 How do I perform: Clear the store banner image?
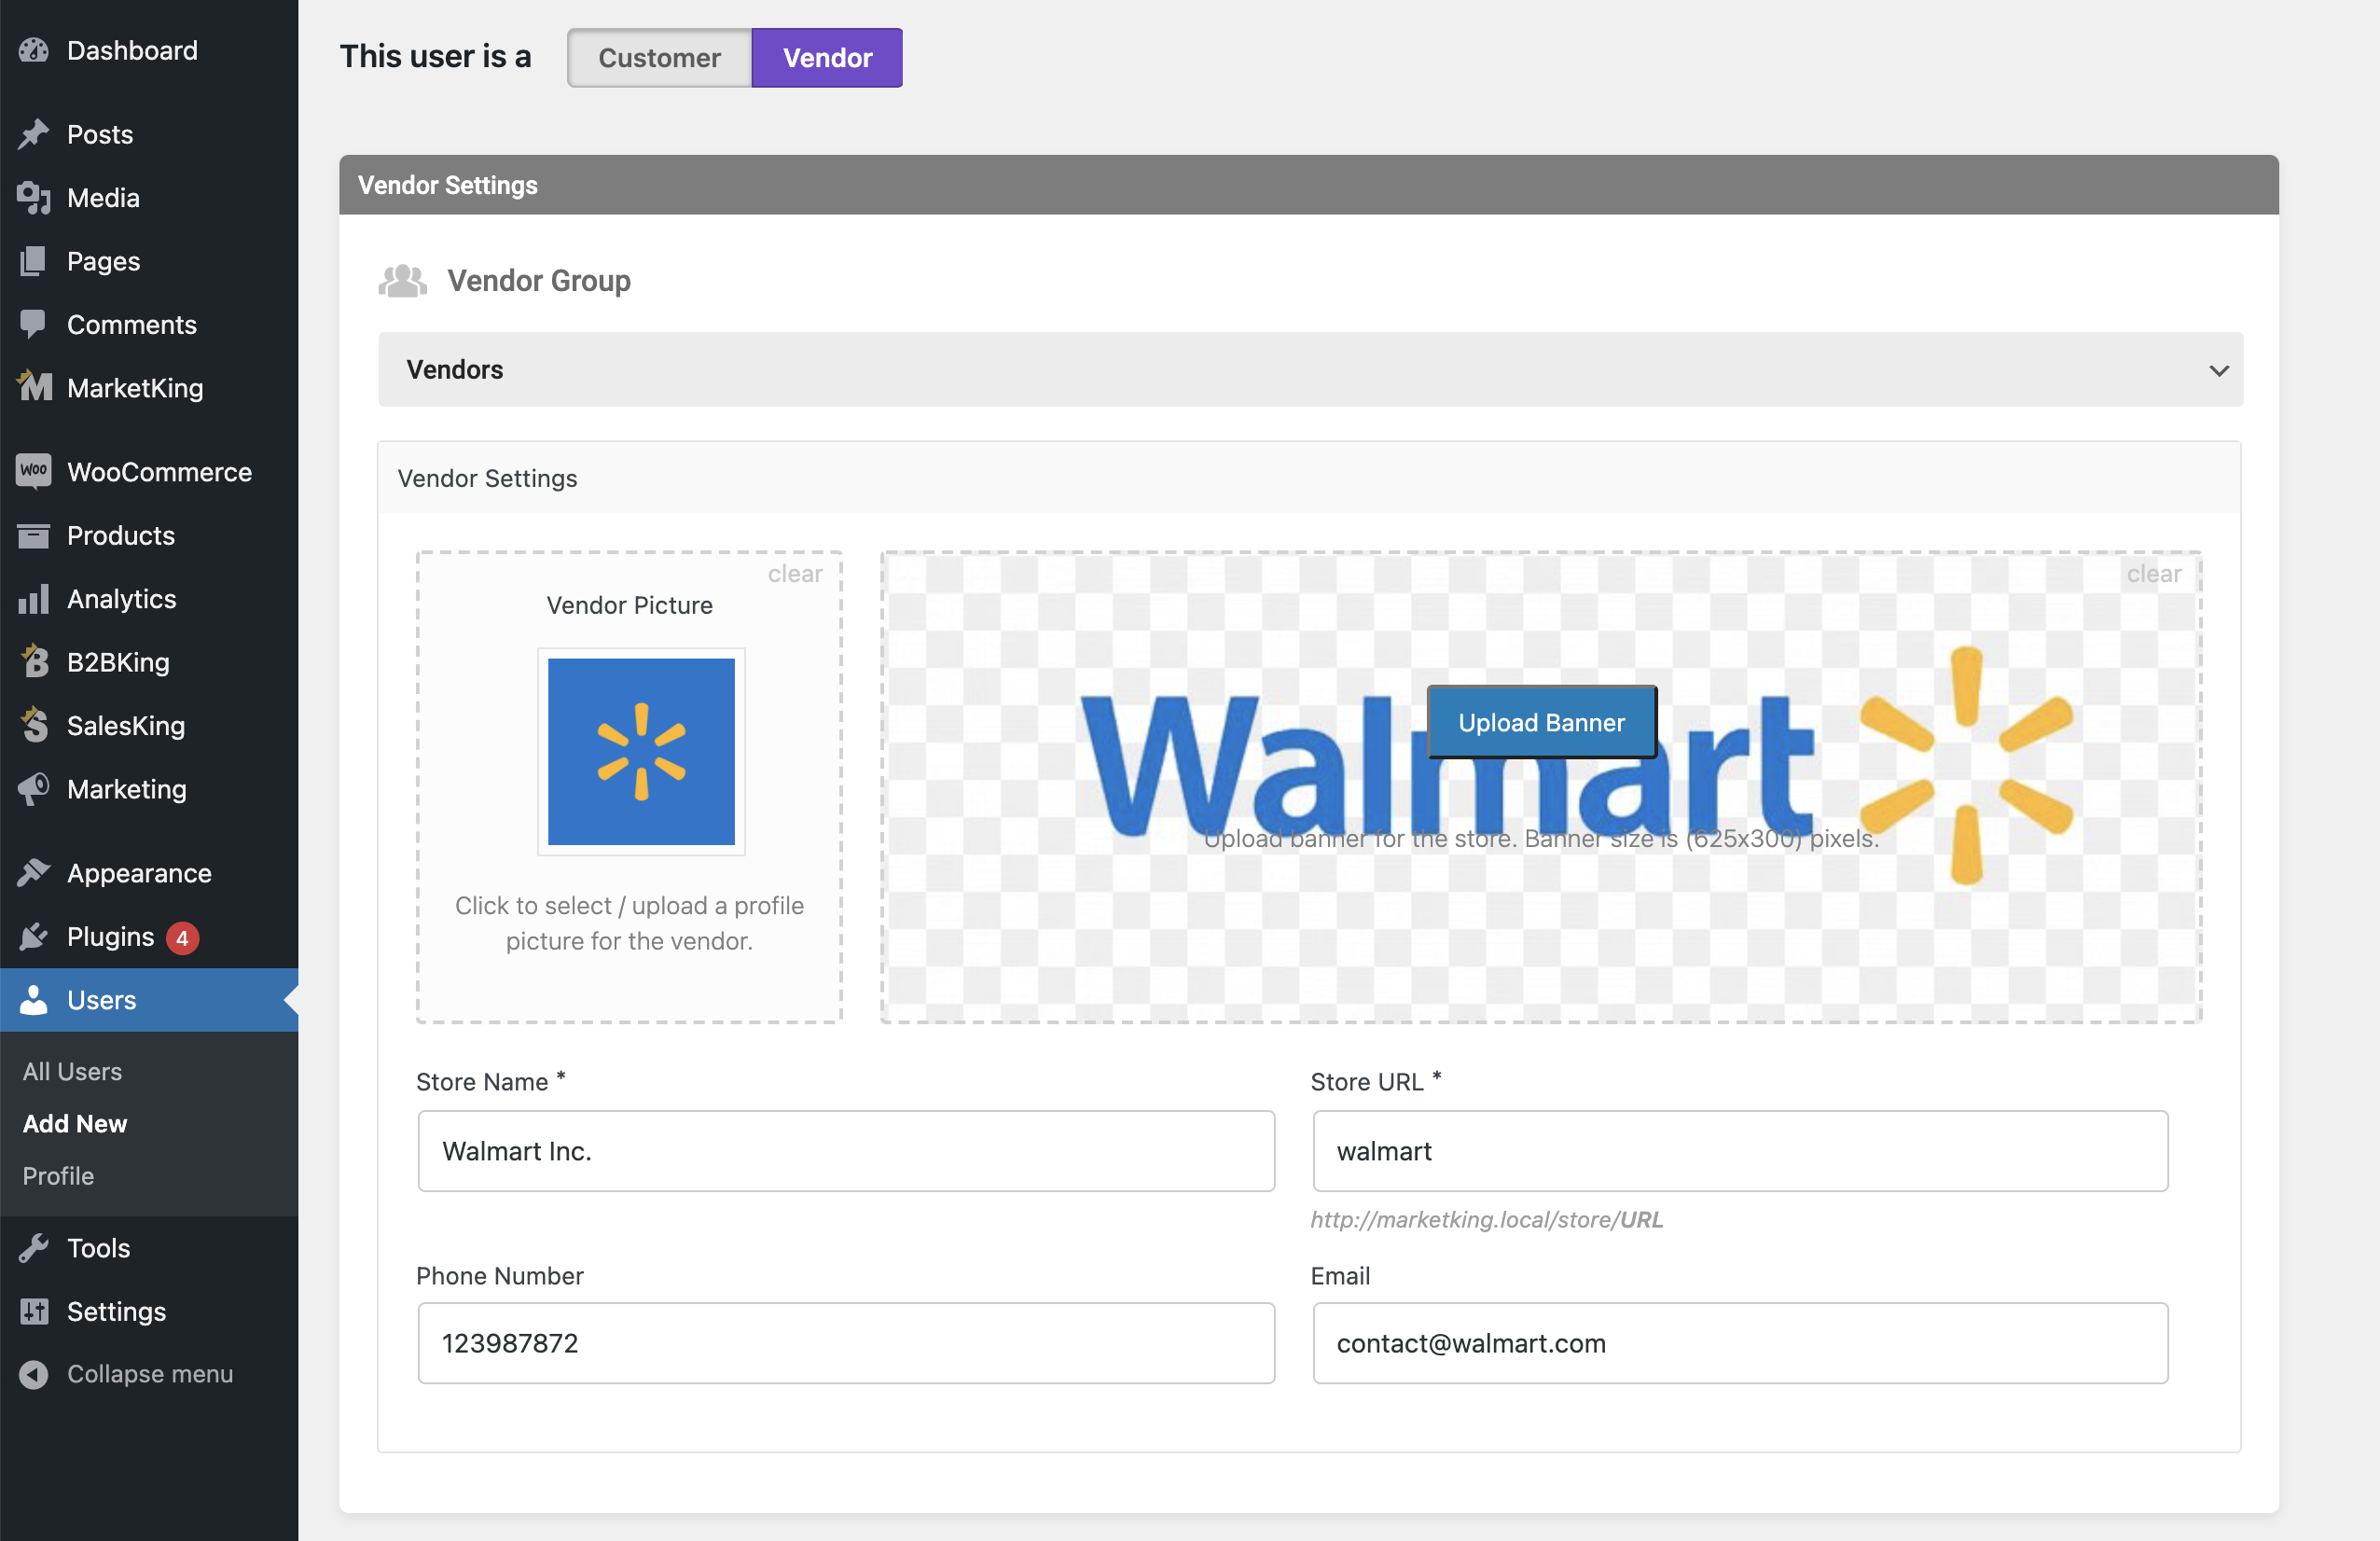tap(2153, 574)
